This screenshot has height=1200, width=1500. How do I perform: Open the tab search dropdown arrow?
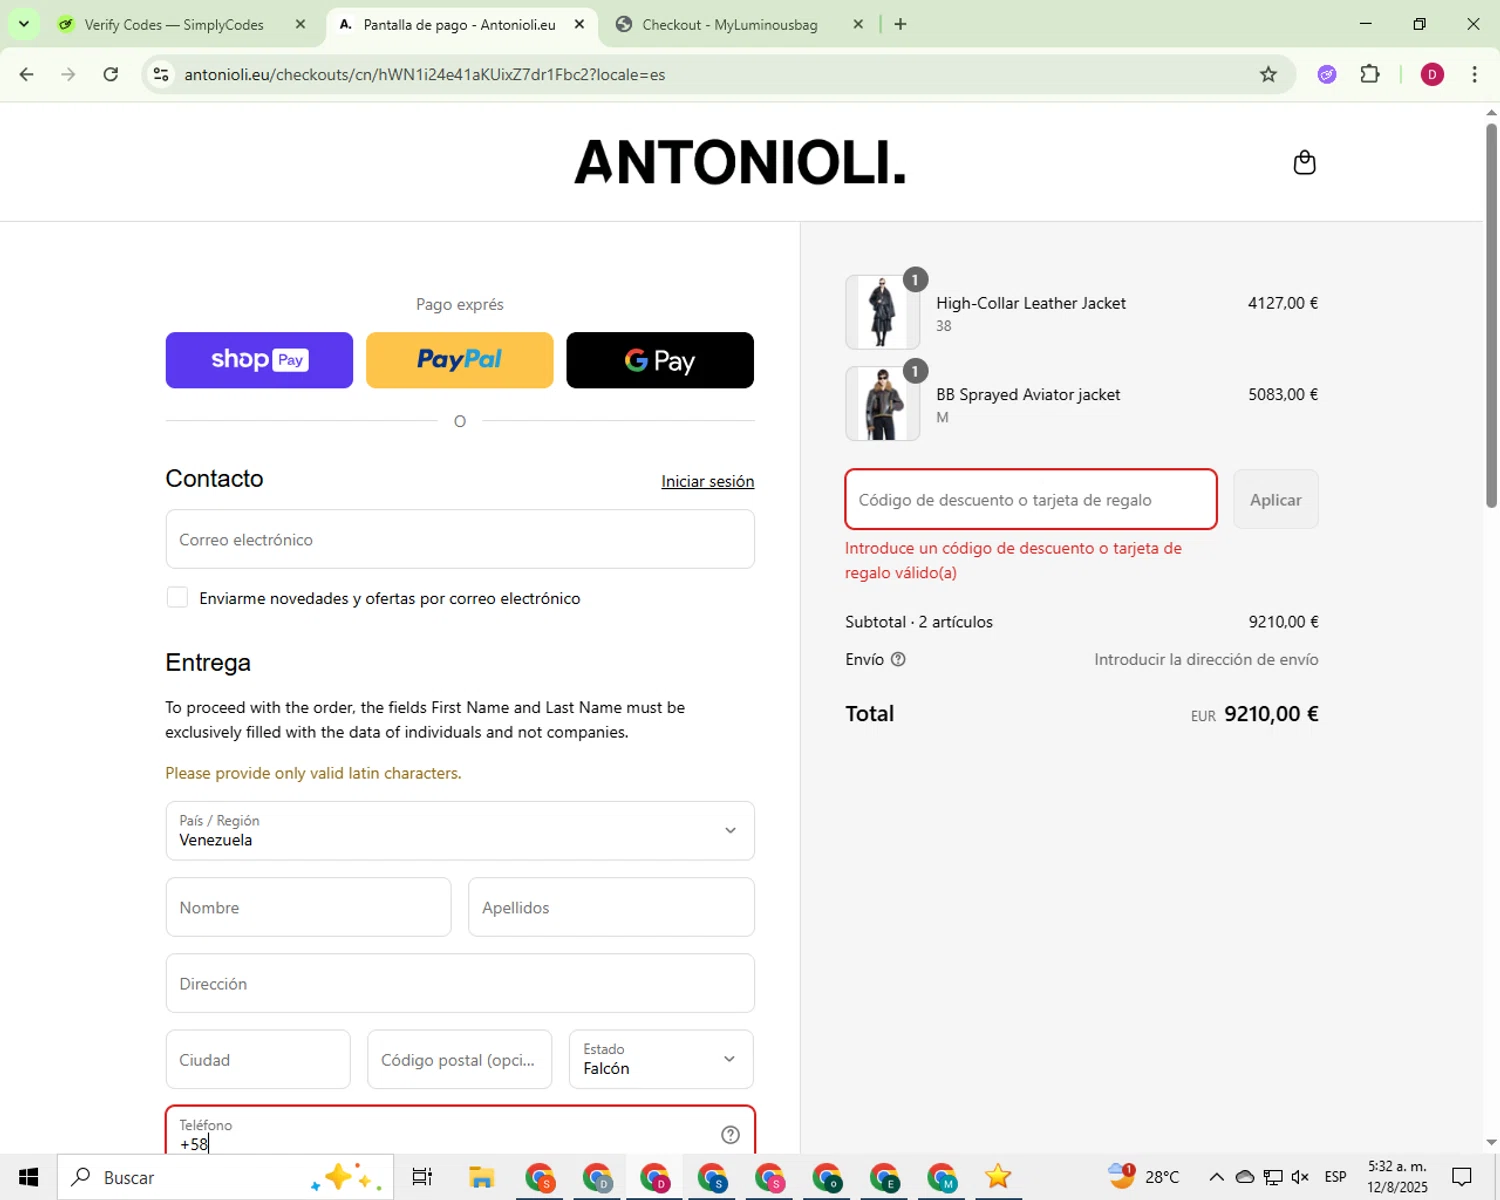[x=23, y=24]
